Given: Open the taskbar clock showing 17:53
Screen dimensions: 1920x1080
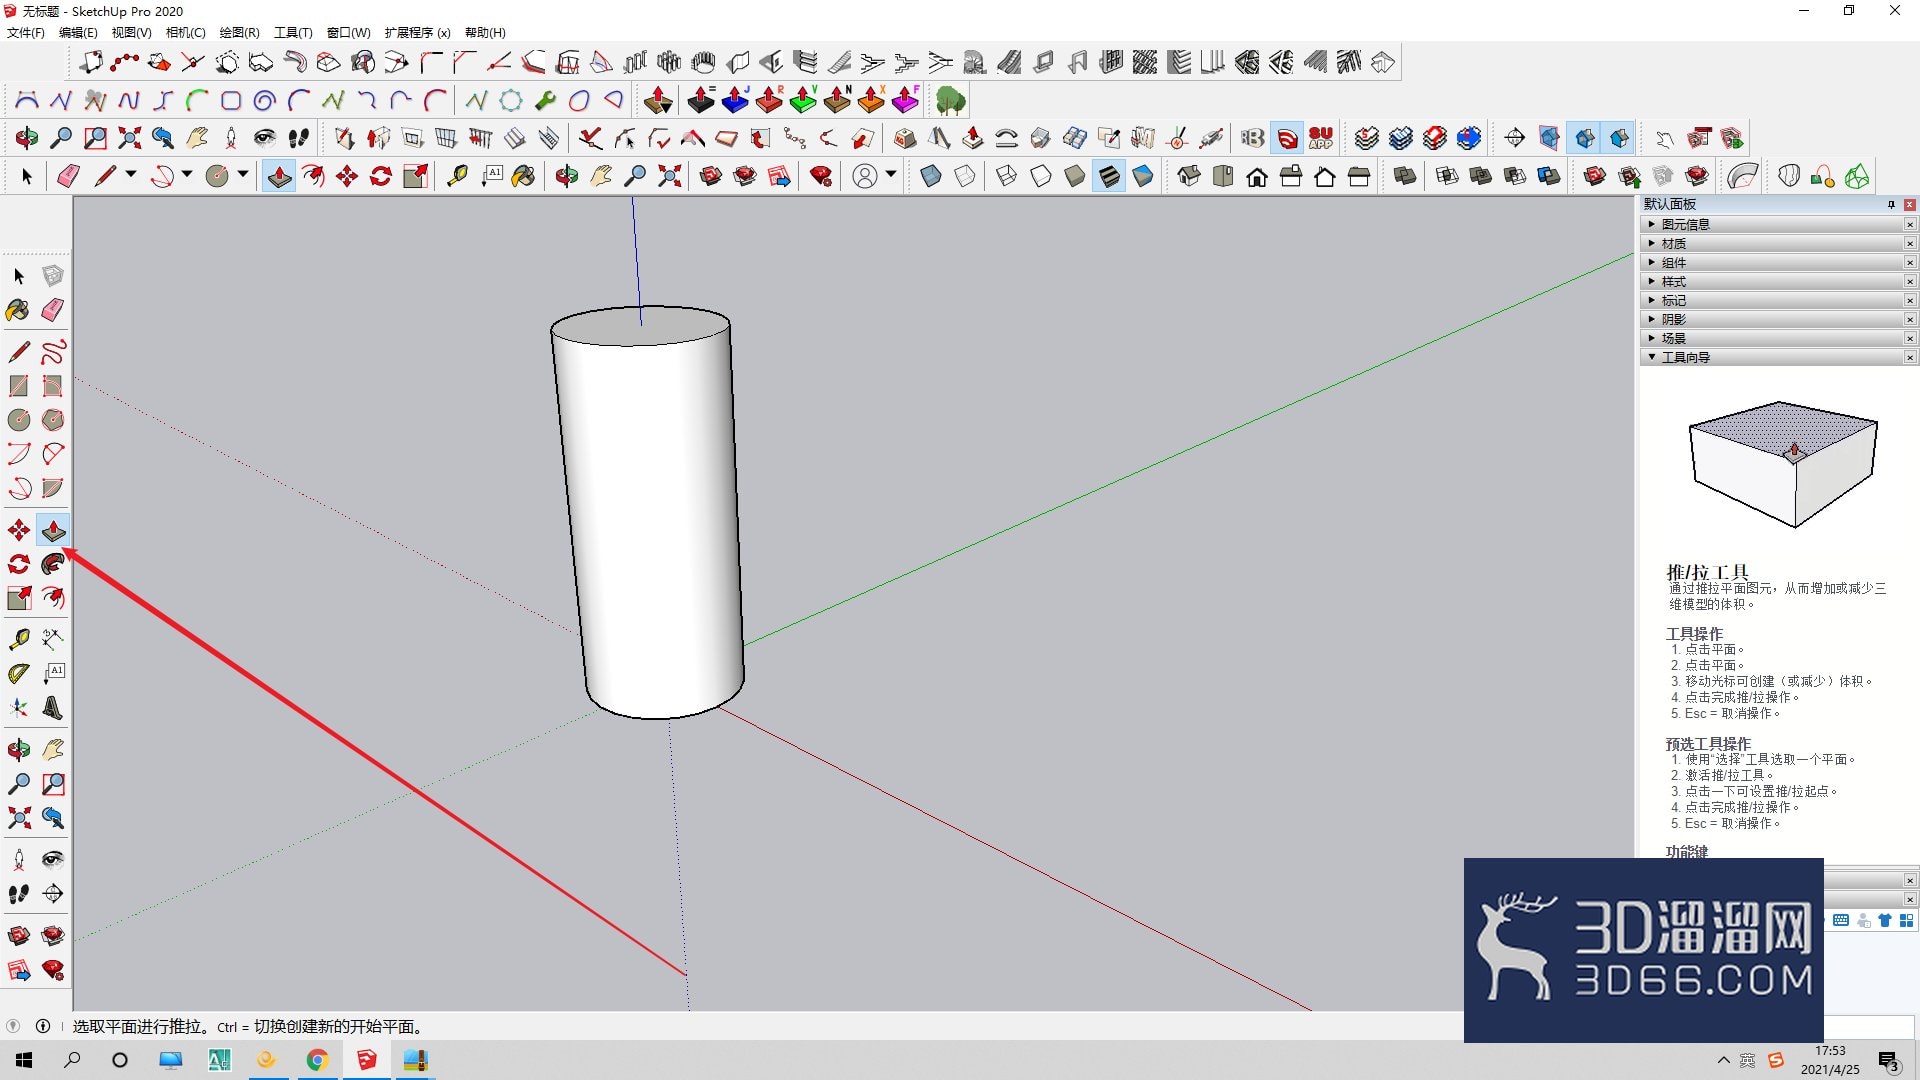Looking at the screenshot, I should (1830, 1060).
